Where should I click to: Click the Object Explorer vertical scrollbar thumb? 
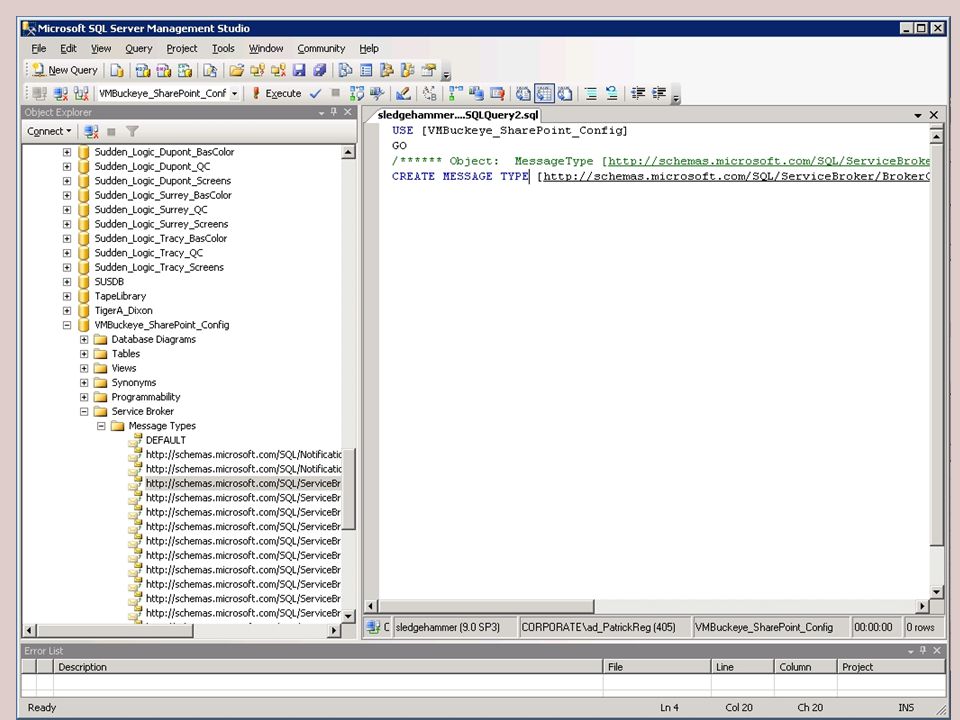(x=348, y=489)
